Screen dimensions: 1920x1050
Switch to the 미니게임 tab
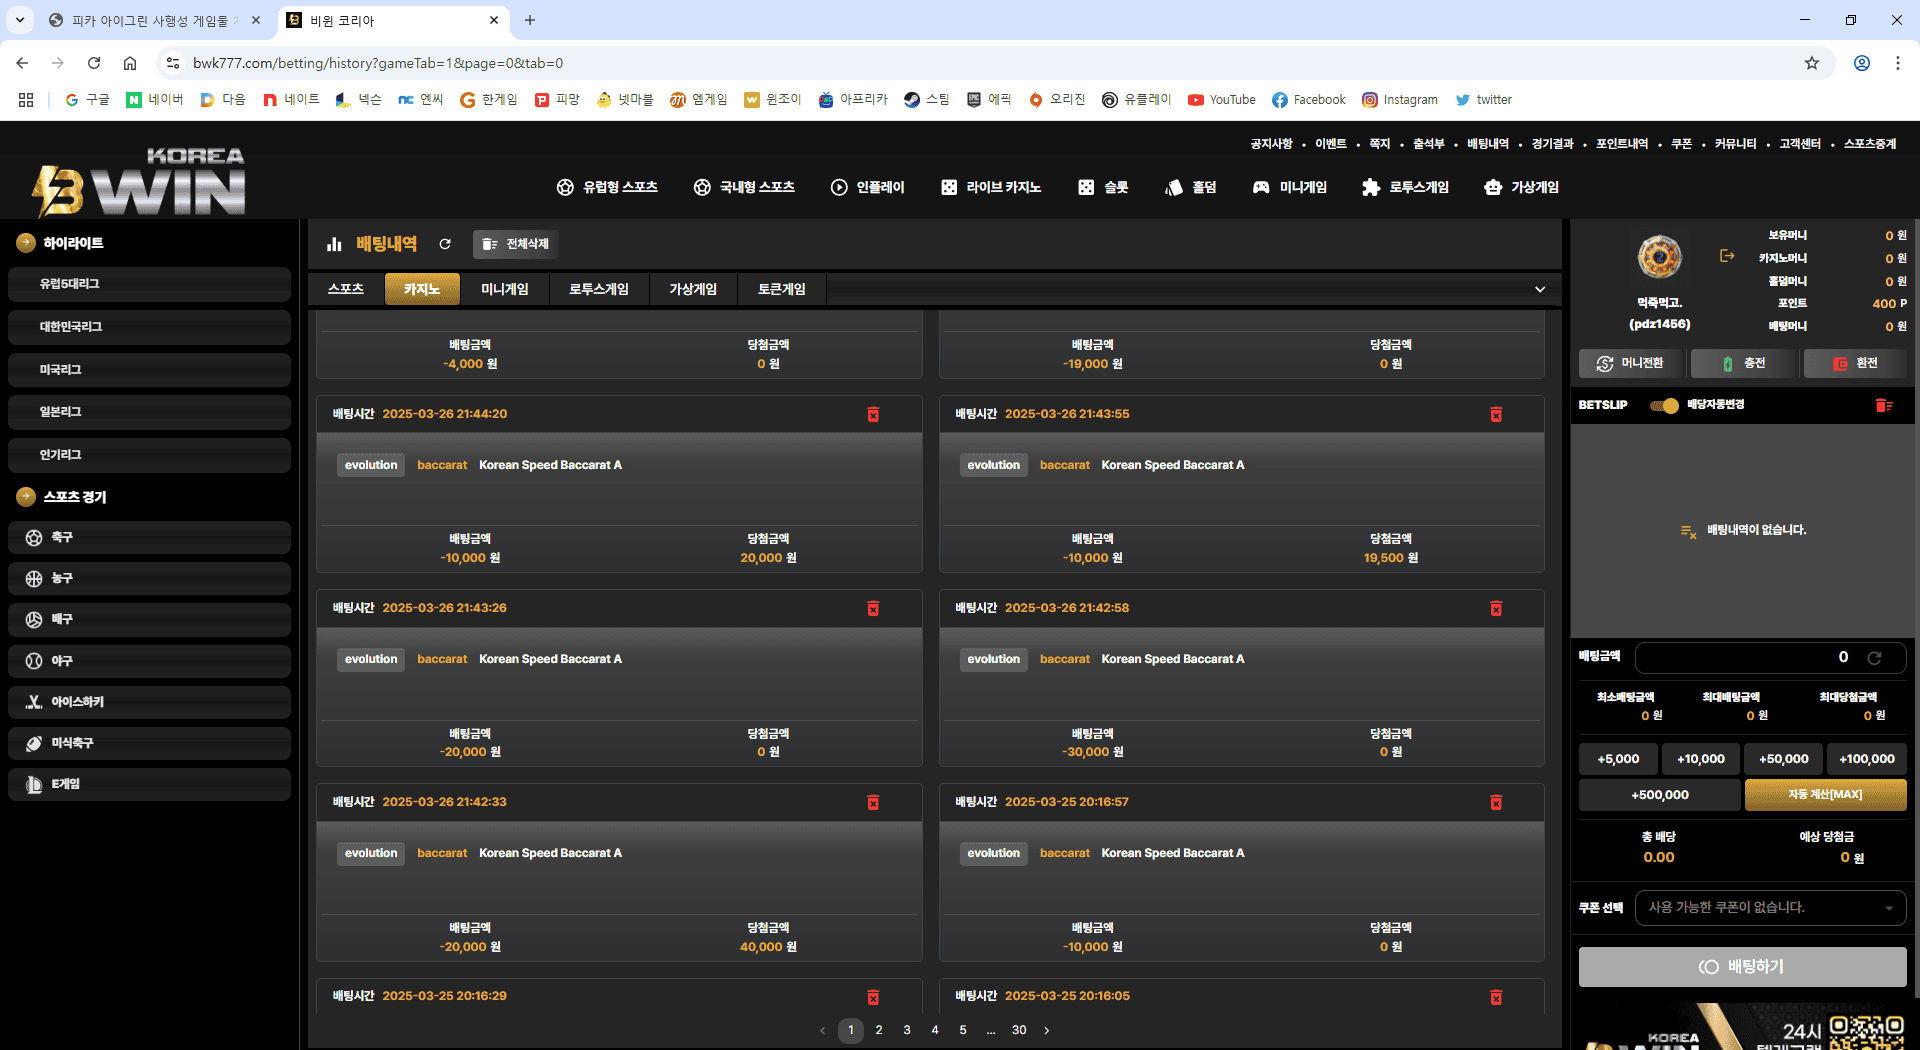click(x=504, y=289)
